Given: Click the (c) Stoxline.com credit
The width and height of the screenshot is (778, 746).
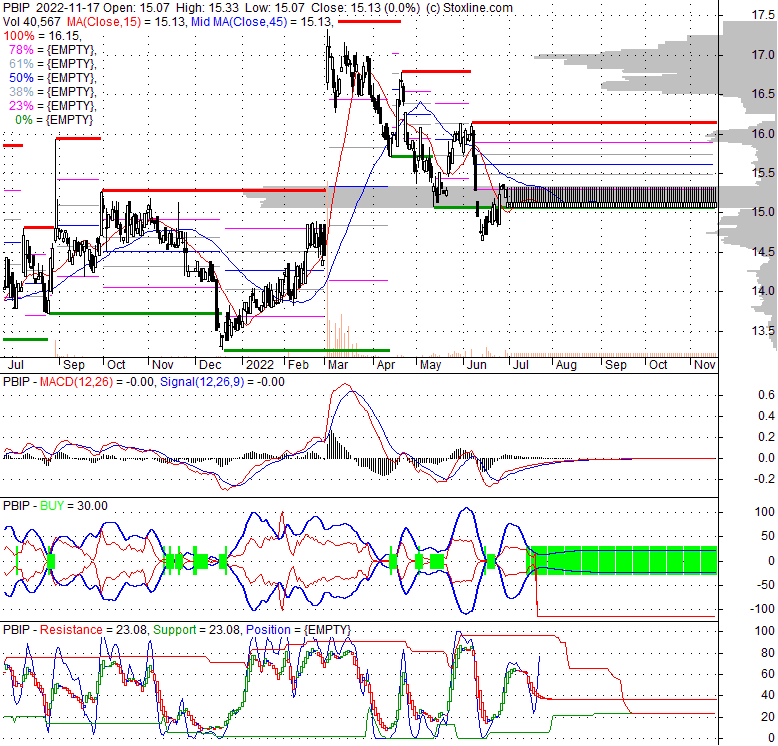Looking at the screenshot, I should (469, 8).
